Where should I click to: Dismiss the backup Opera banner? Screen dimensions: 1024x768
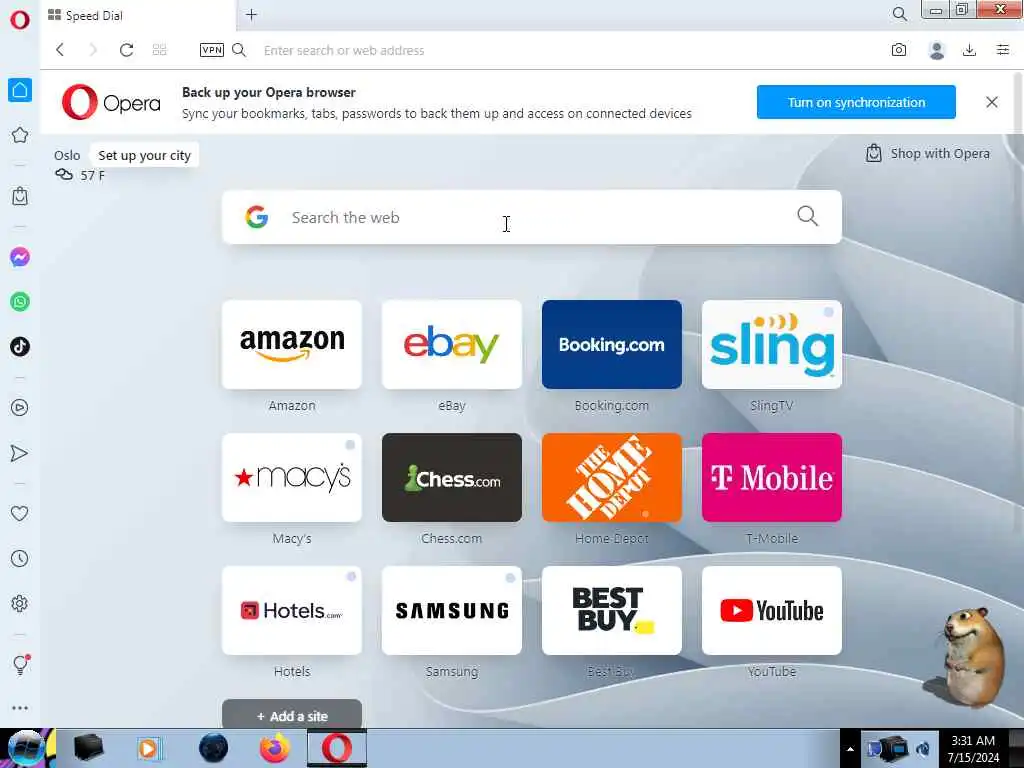click(x=991, y=102)
